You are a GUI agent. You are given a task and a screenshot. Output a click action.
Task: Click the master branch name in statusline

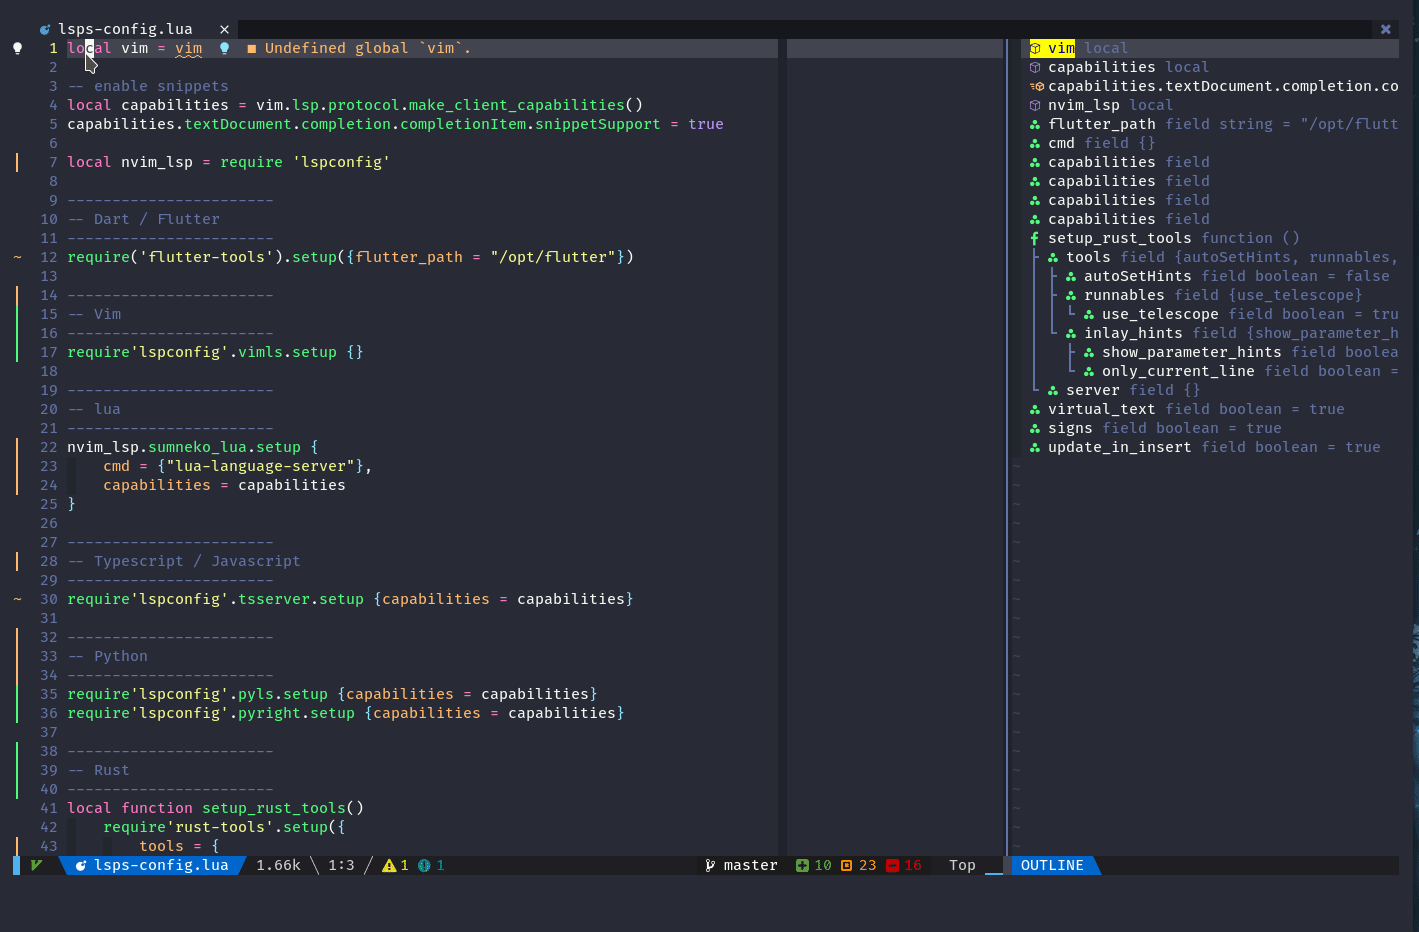(x=750, y=866)
